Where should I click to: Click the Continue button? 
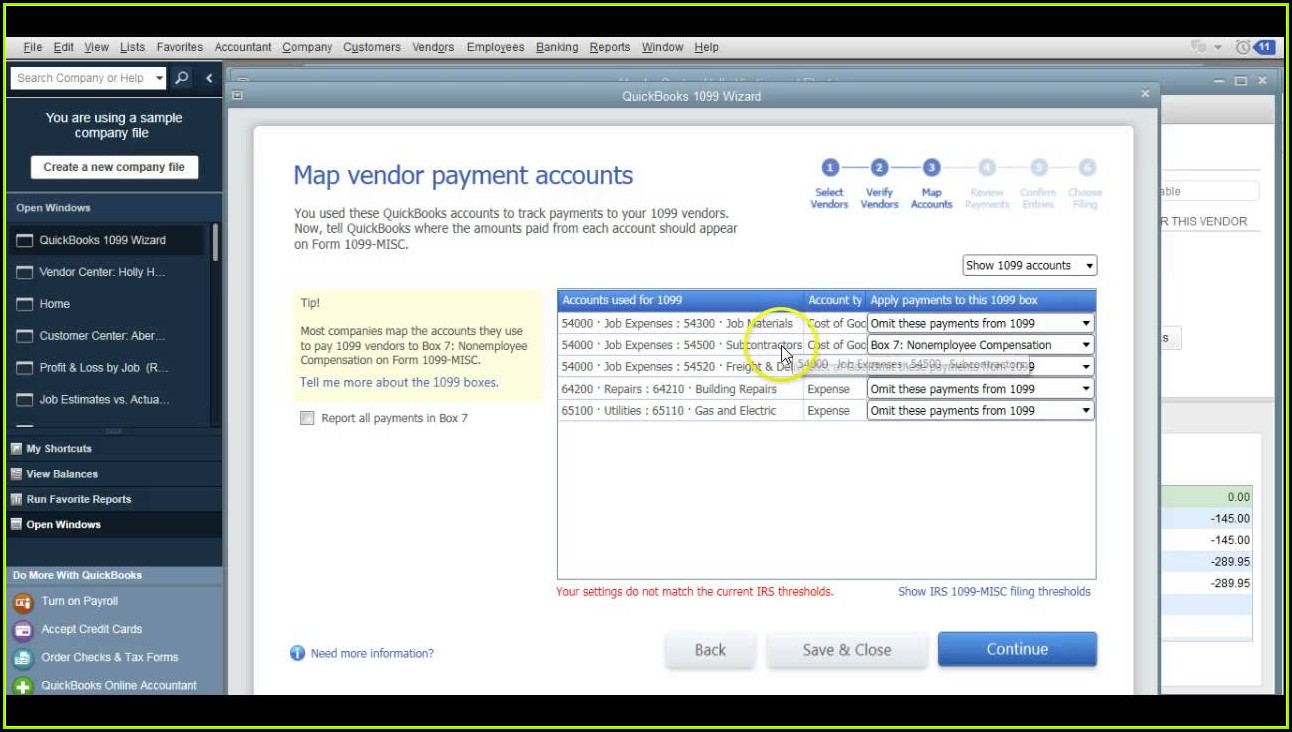pyautogui.click(x=1017, y=649)
